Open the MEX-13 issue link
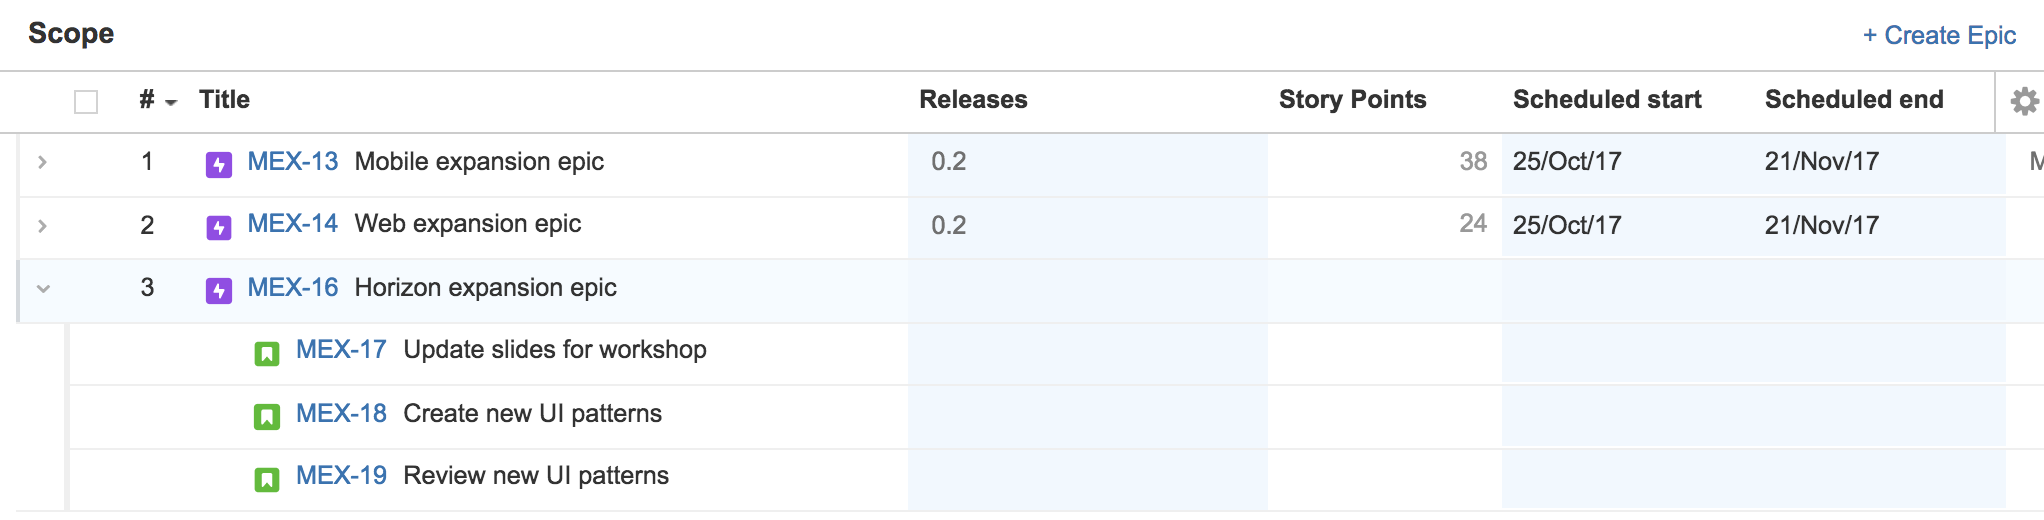The height and width of the screenshot is (520, 2044). coord(293,162)
